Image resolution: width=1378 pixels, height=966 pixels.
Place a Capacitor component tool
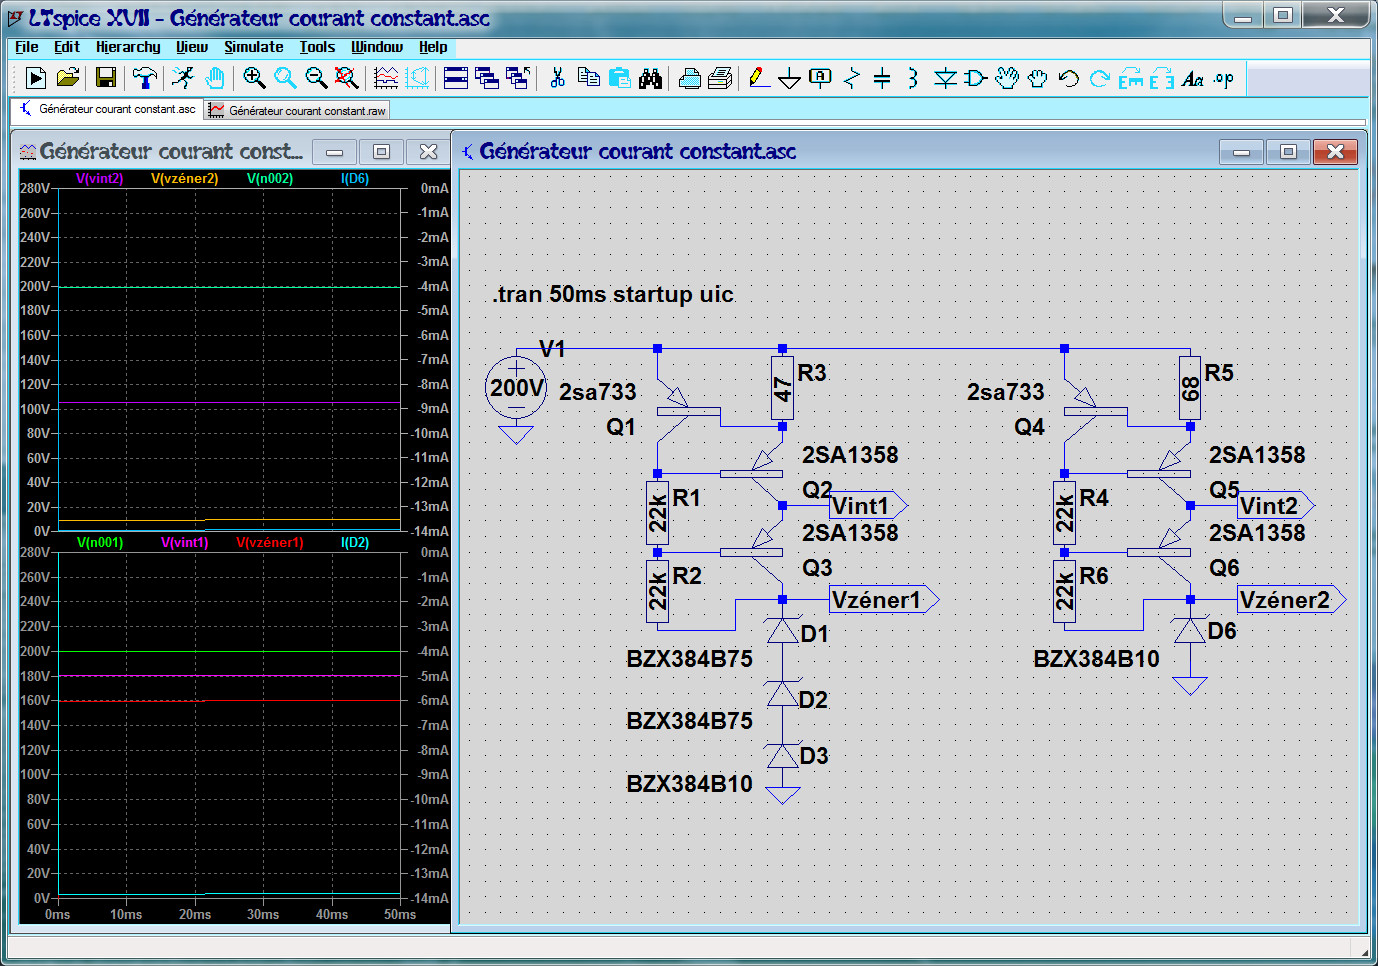click(882, 78)
